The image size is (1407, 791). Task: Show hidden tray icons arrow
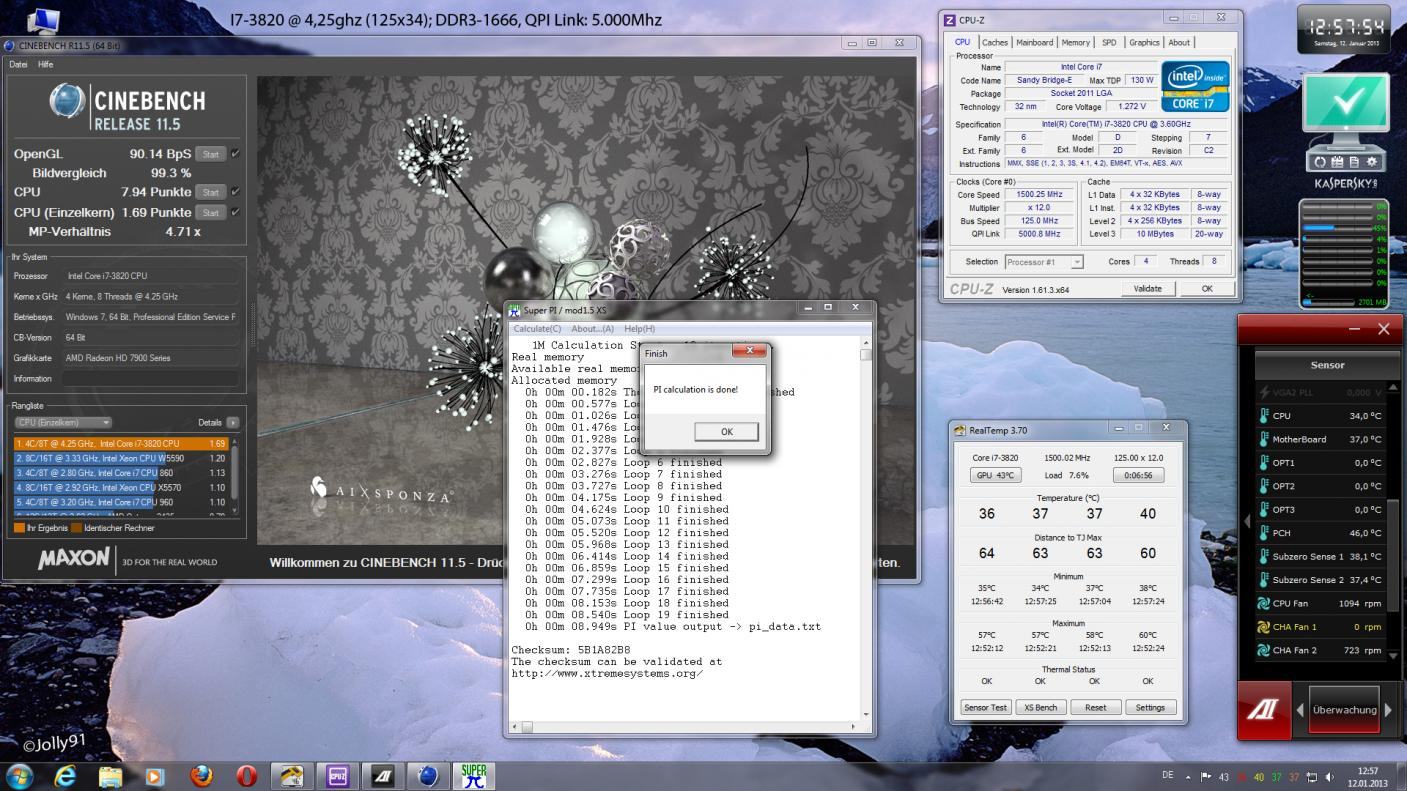[x=1189, y=776]
